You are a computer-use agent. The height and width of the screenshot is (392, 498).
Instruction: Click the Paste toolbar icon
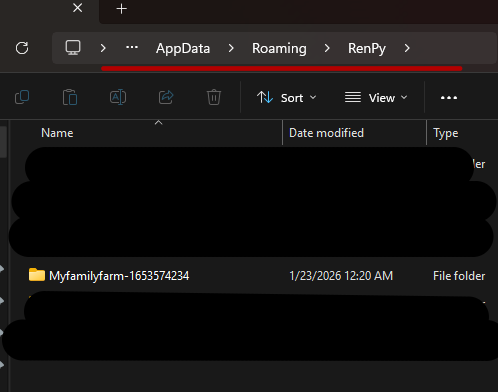coord(70,97)
